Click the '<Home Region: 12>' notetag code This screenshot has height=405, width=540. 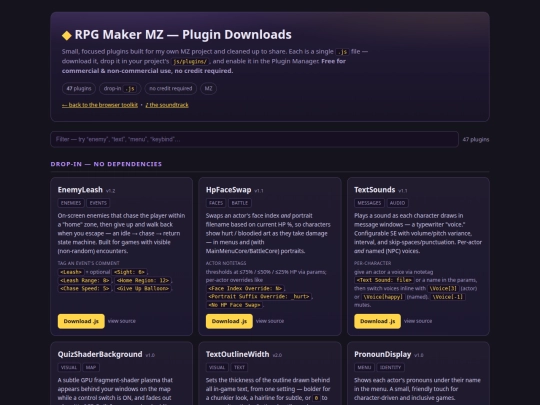click(x=143, y=280)
